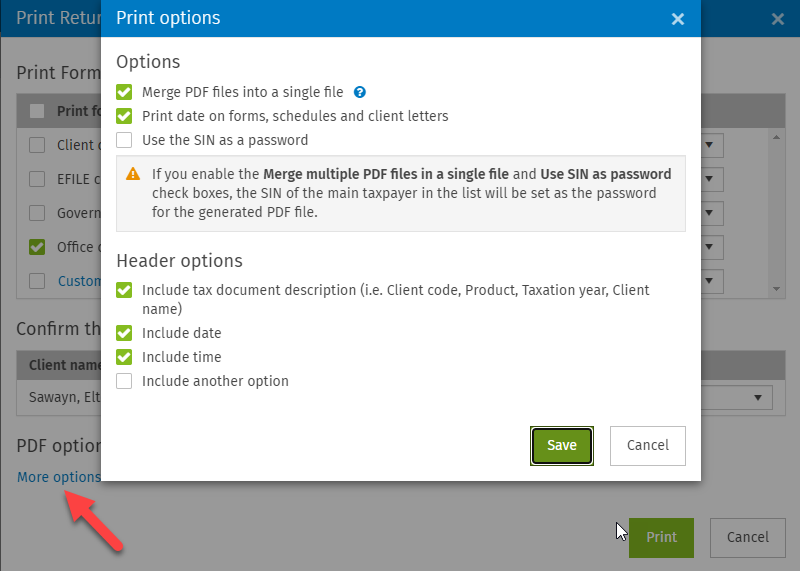Image resolution: width=800 pixels, height=571 pixels.
Task: Open the More options link
Action: [x=59, y=477]
